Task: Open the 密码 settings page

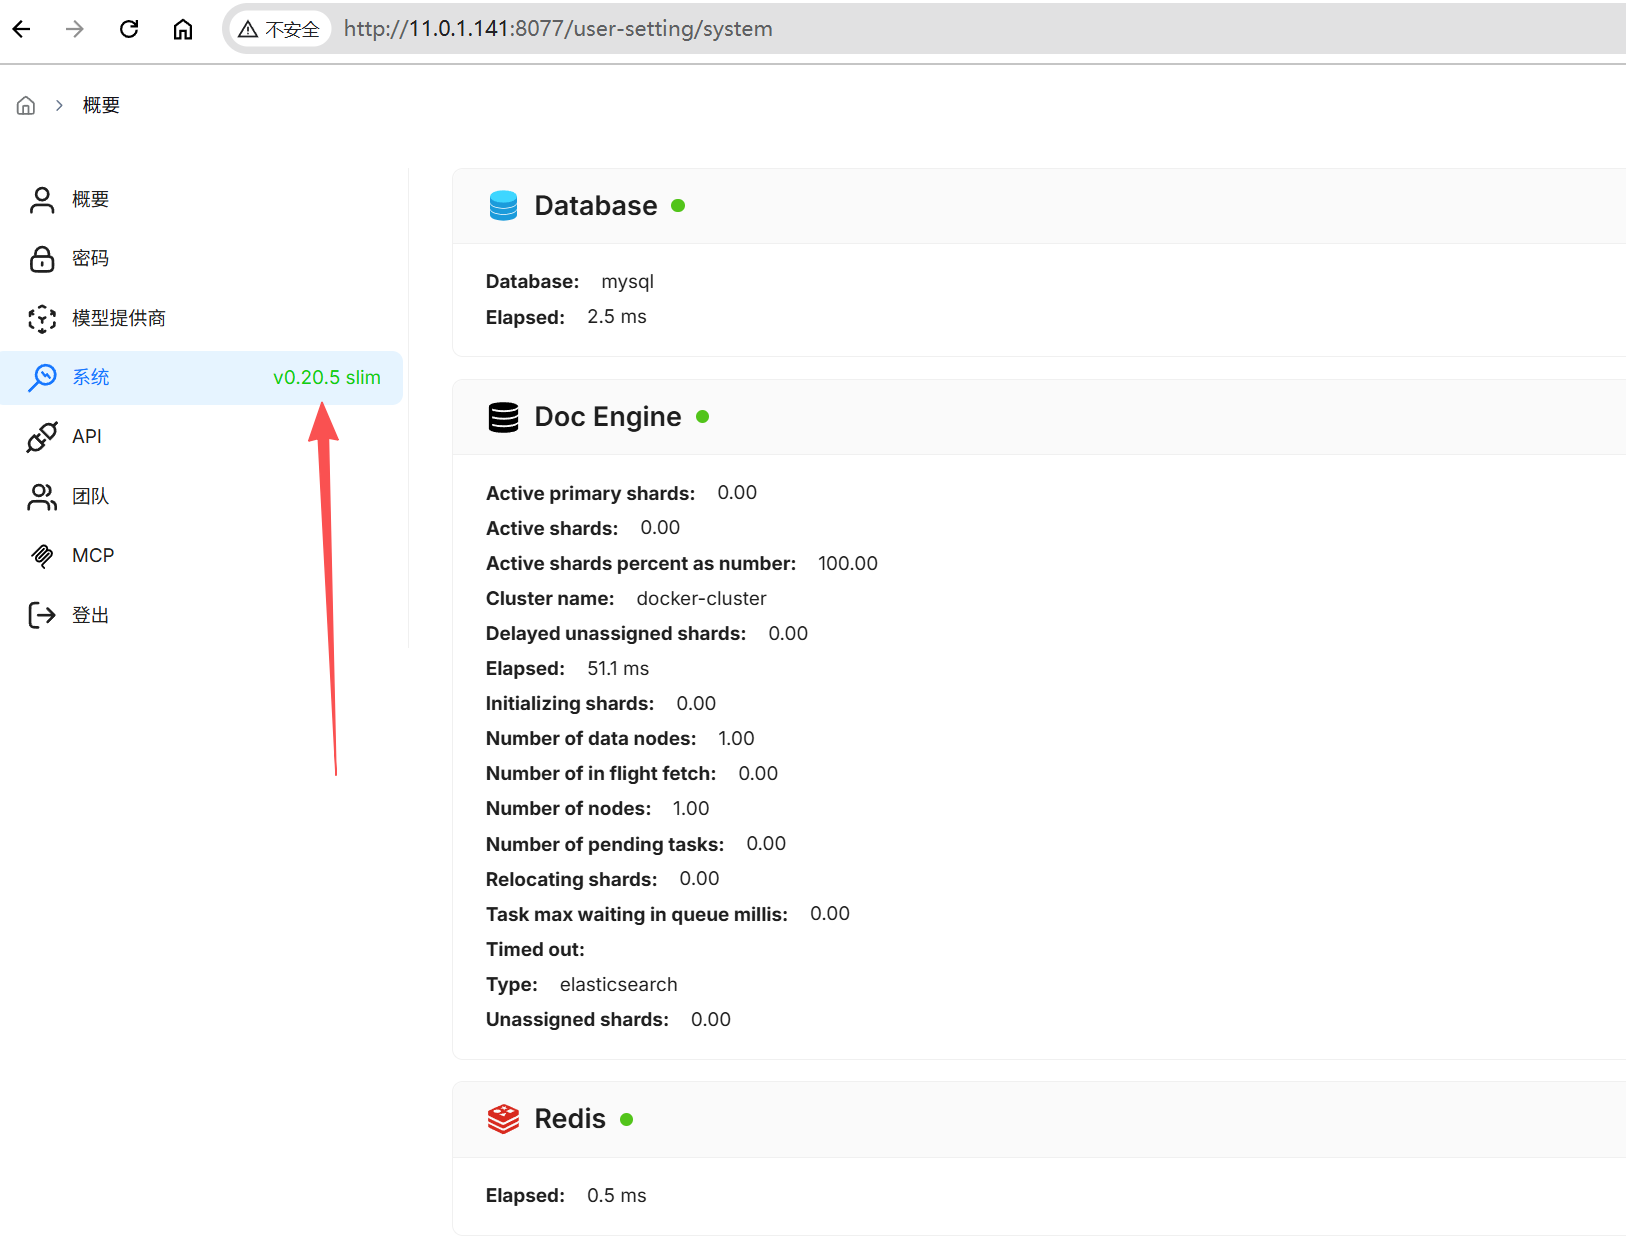Action: tap(201, 259)
